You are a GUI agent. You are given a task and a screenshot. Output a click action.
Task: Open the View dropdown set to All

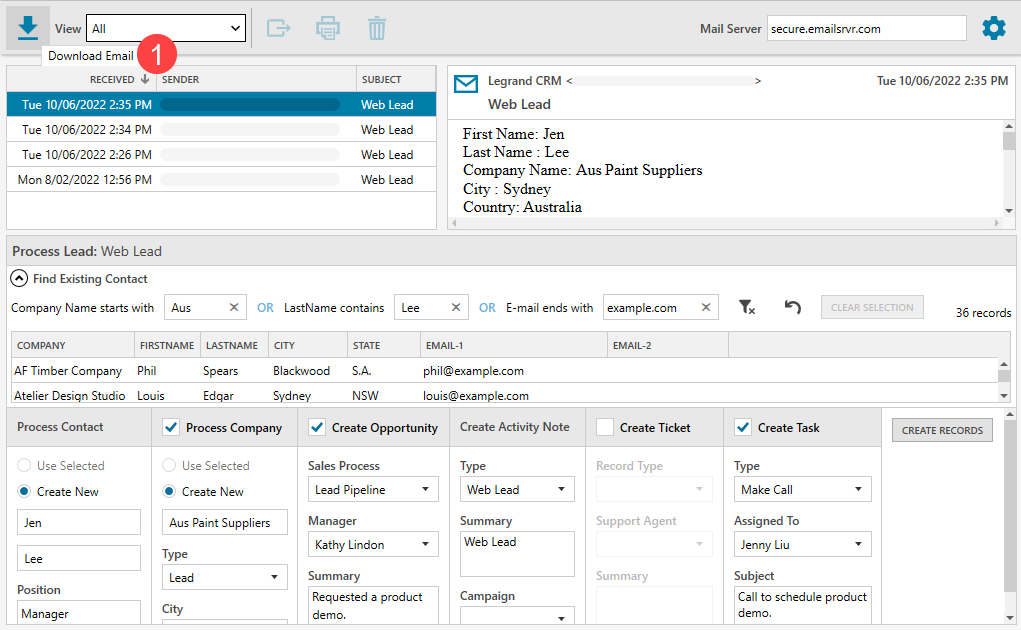click(x=166, y=29)
